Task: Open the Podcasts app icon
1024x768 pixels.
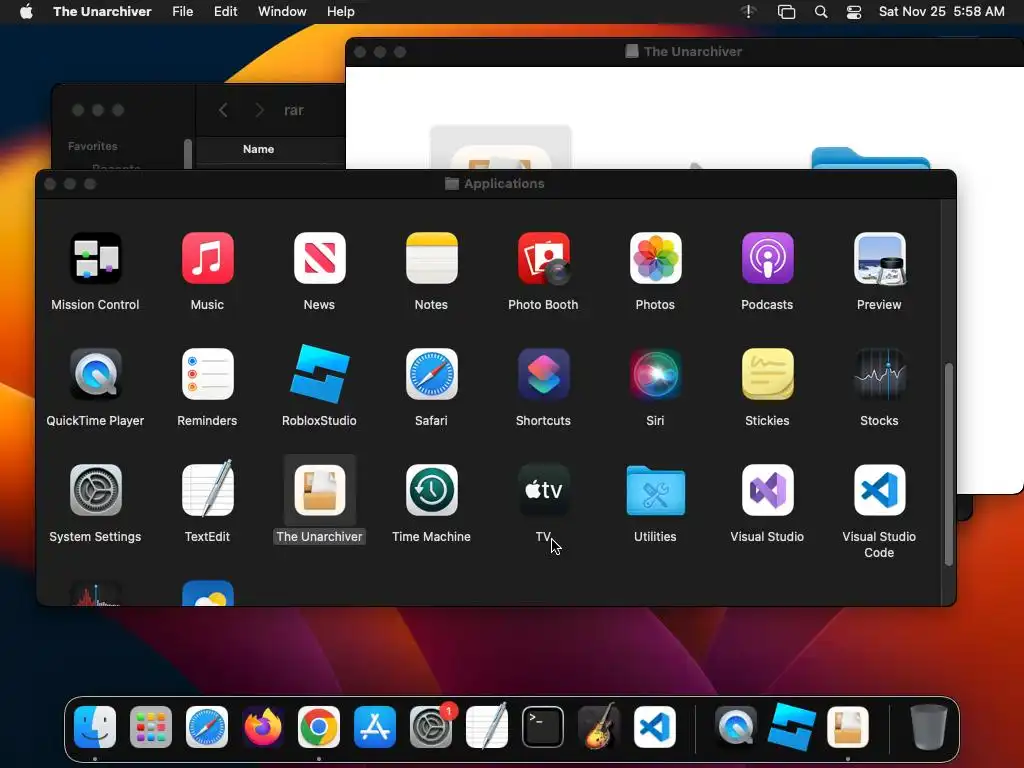Action: coord(767,259)
